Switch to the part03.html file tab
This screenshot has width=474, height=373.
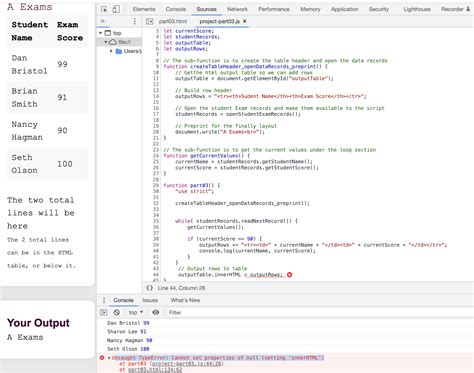[x=173, y=21]
